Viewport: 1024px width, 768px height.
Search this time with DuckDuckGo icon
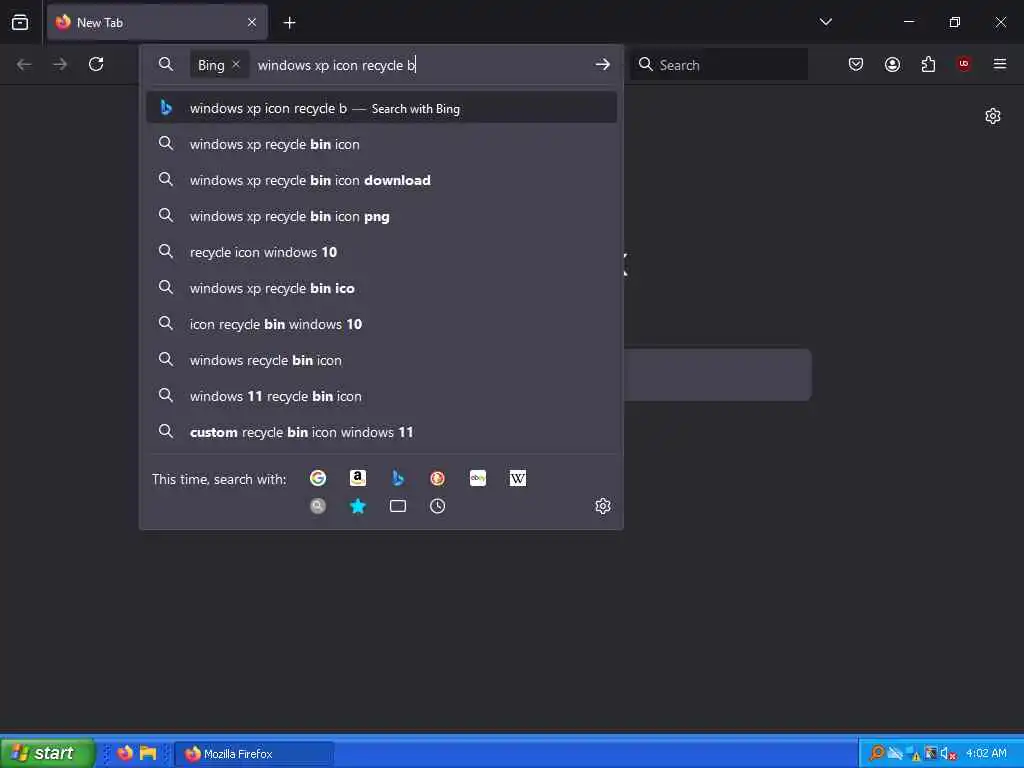pyautogui.click(x=438, y=478)
